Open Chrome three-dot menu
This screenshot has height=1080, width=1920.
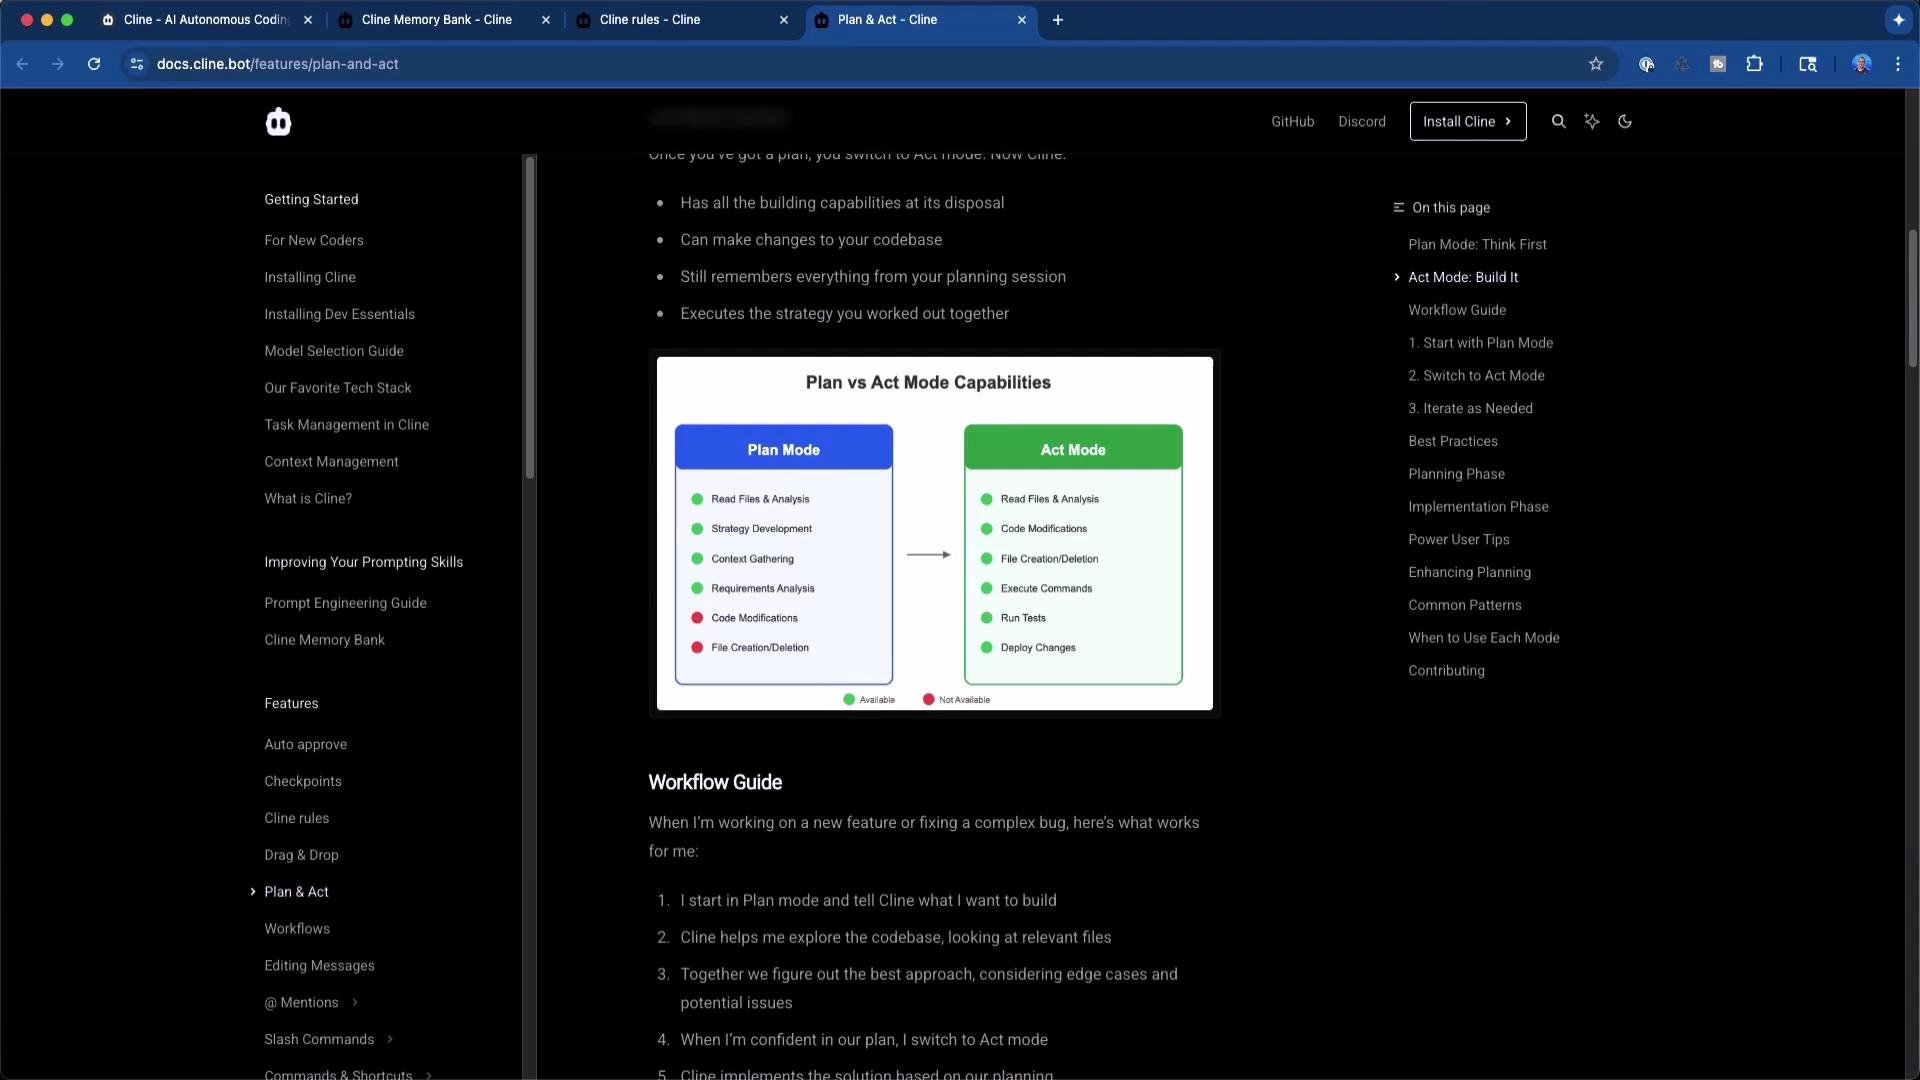click(x=1898, y=64)
